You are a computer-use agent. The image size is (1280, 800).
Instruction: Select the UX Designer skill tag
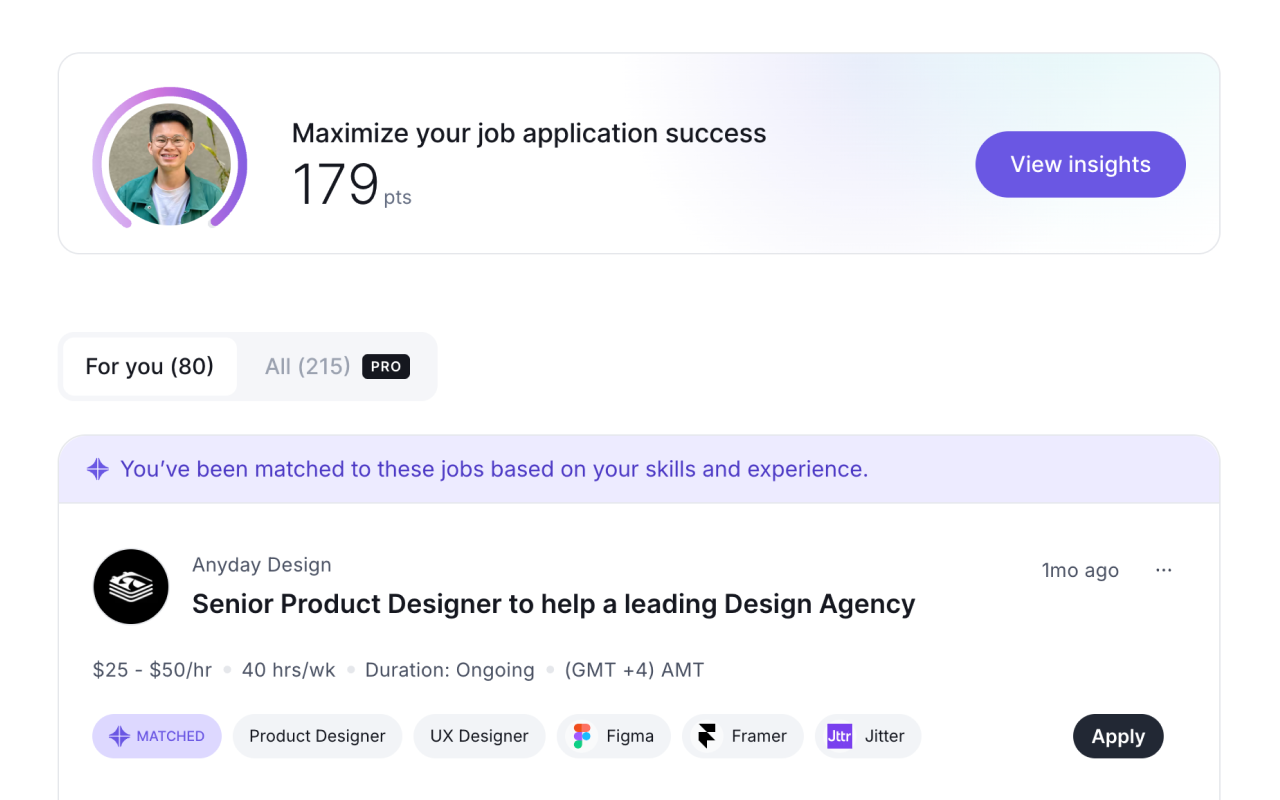(479, 736)
